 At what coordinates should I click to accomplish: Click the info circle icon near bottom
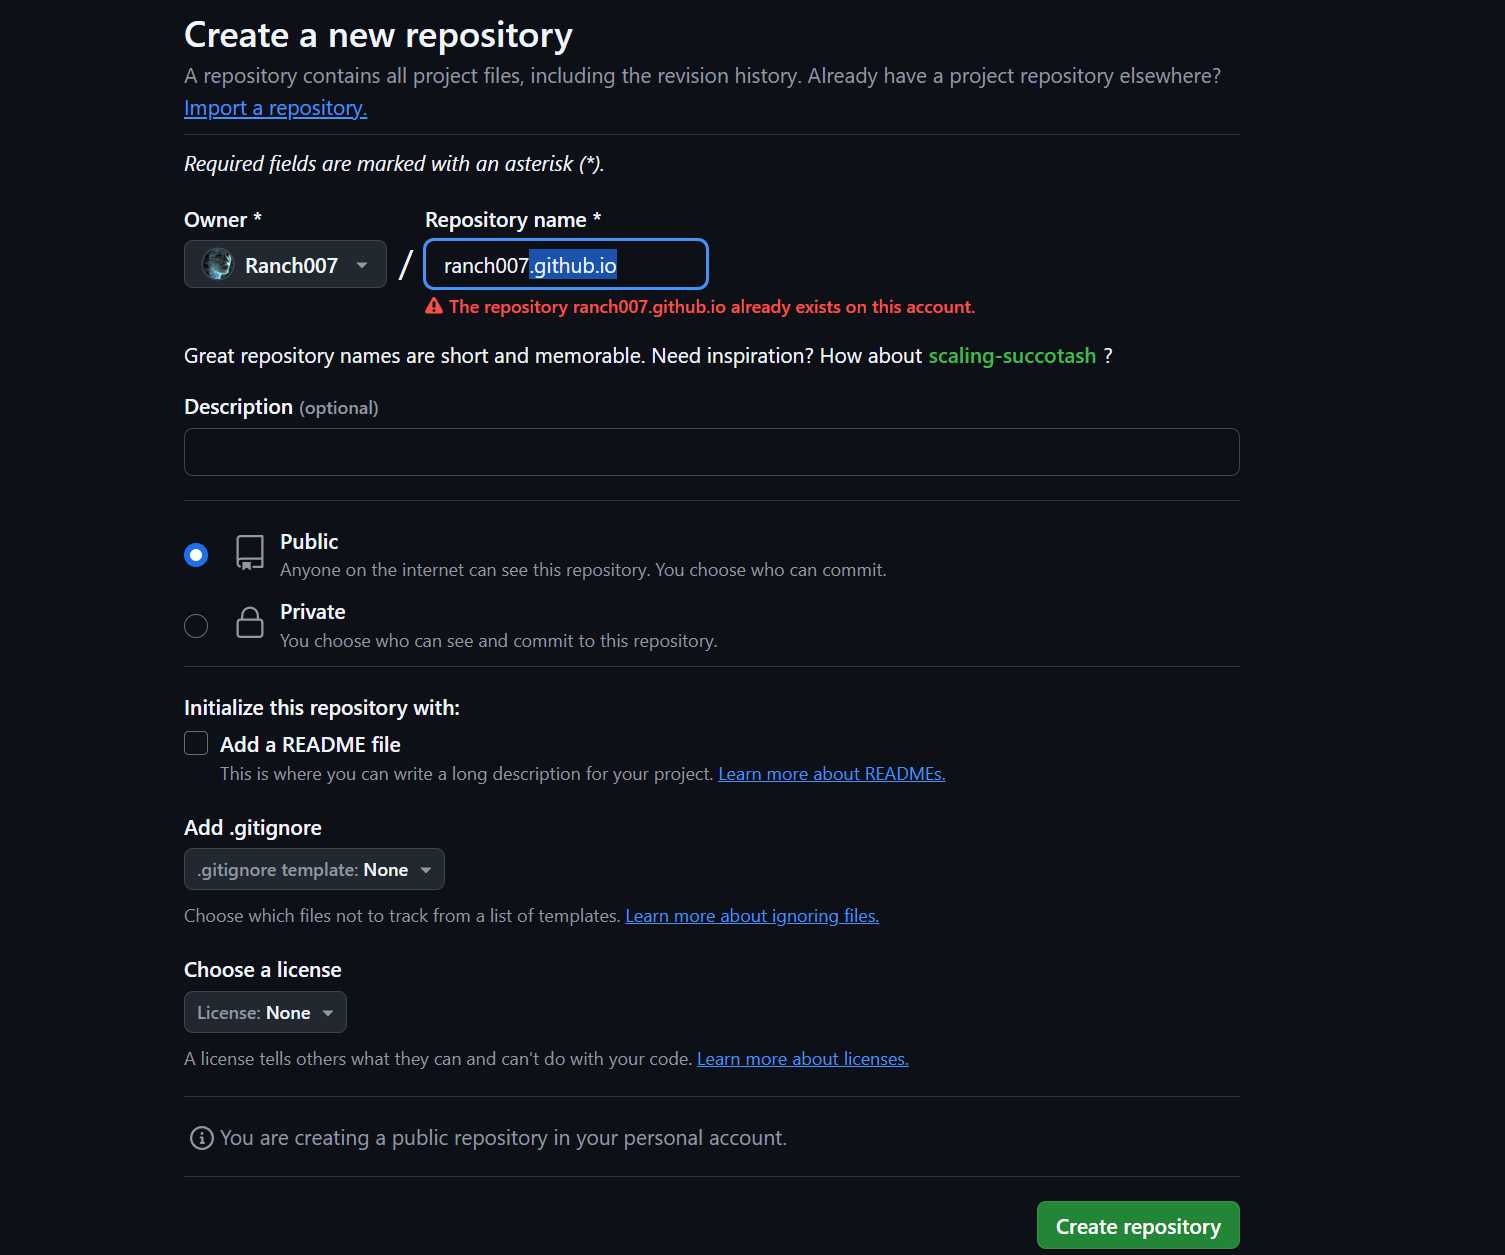(x=202, y=1138)
